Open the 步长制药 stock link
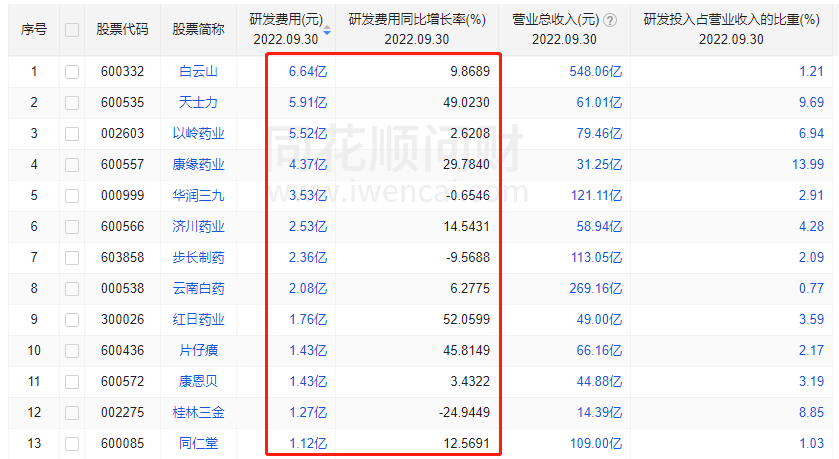This screenshot has height=459, width=839. coord(198,258)
